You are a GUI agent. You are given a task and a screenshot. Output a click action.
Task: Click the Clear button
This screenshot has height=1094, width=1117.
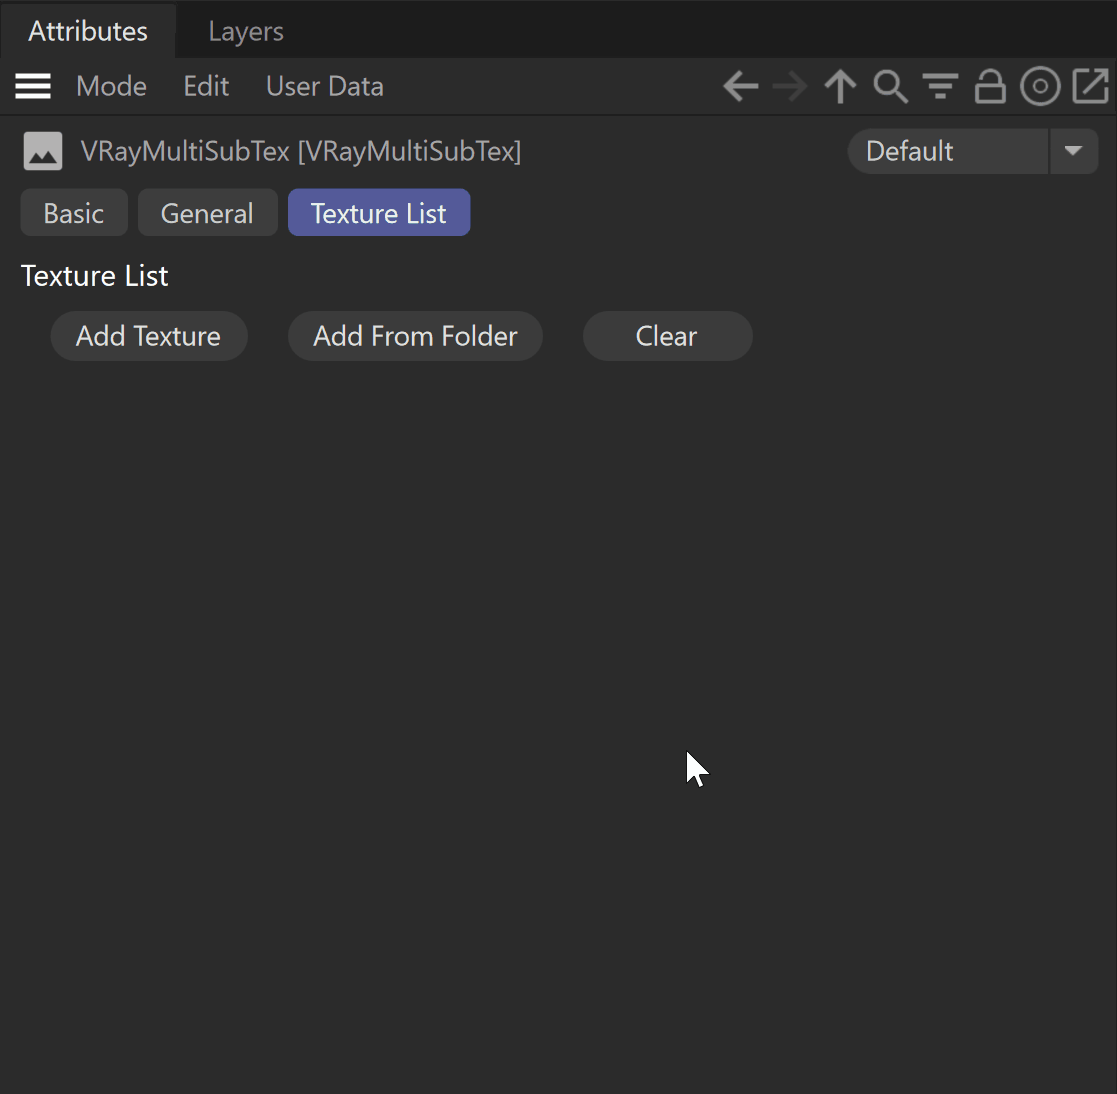(x=667, y=336)
